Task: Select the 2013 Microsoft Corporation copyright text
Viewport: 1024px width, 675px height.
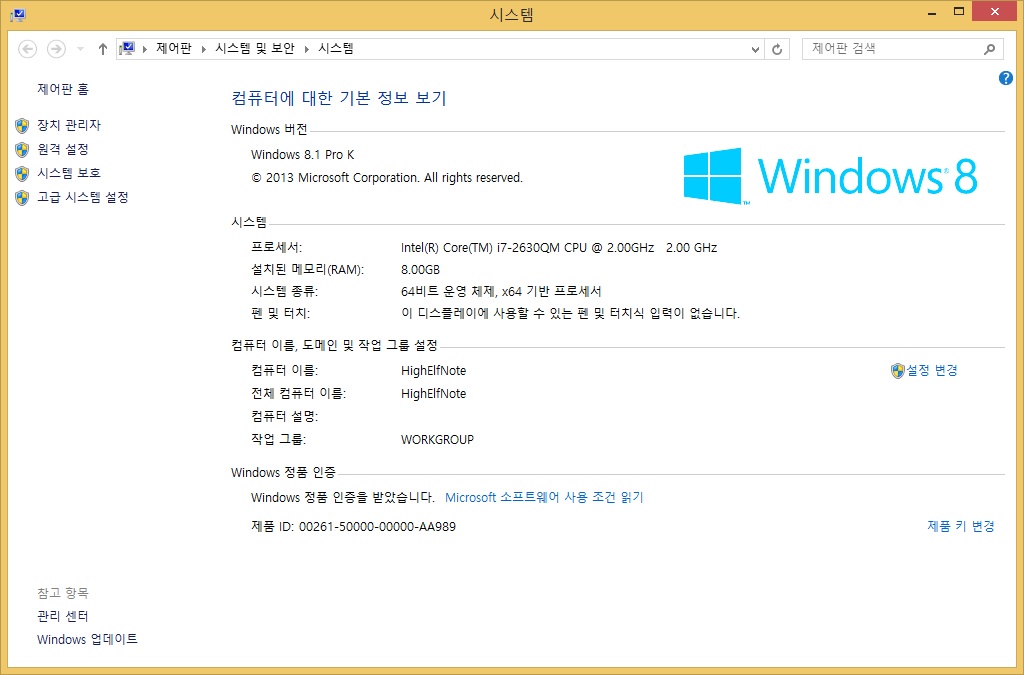Action: 387,178
